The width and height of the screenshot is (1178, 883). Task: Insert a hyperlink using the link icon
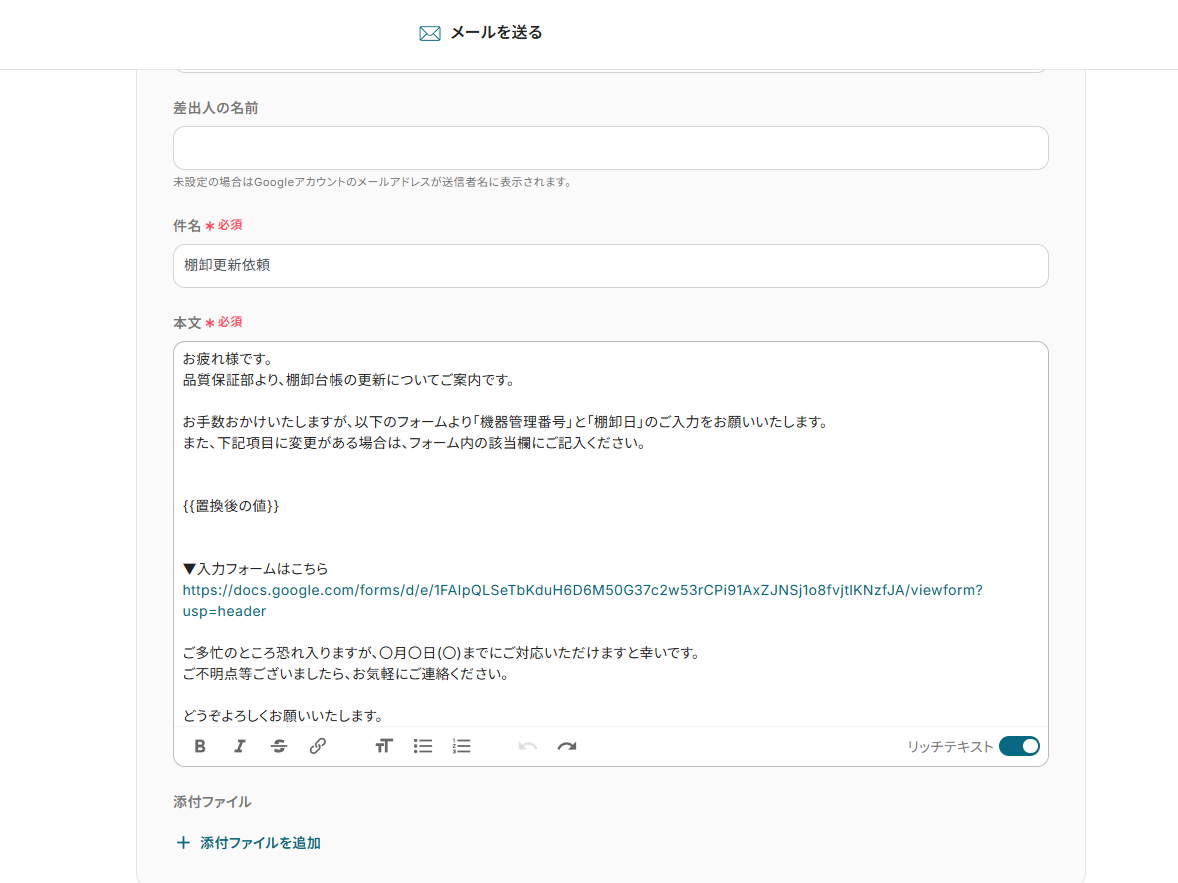tap(318, 746)
